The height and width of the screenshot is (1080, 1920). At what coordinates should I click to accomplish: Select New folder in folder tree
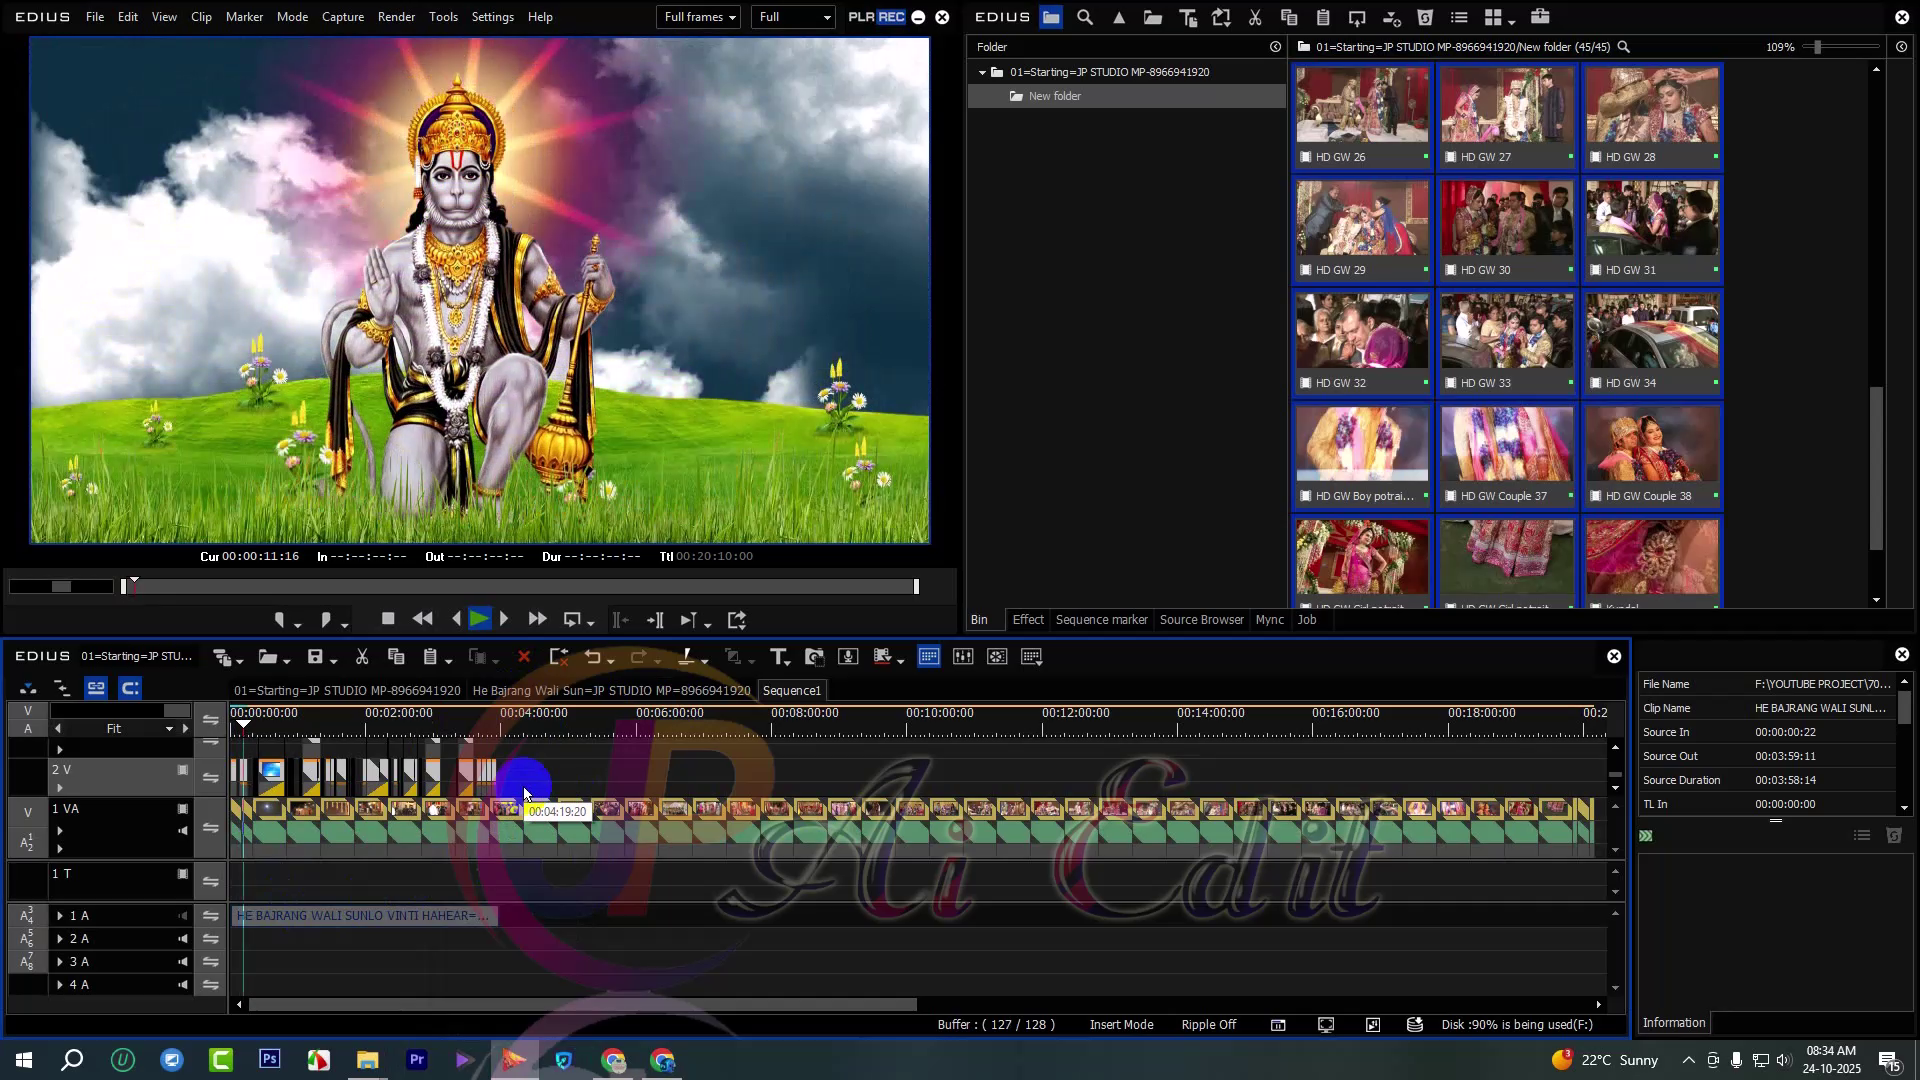[x=1054, y=96]
